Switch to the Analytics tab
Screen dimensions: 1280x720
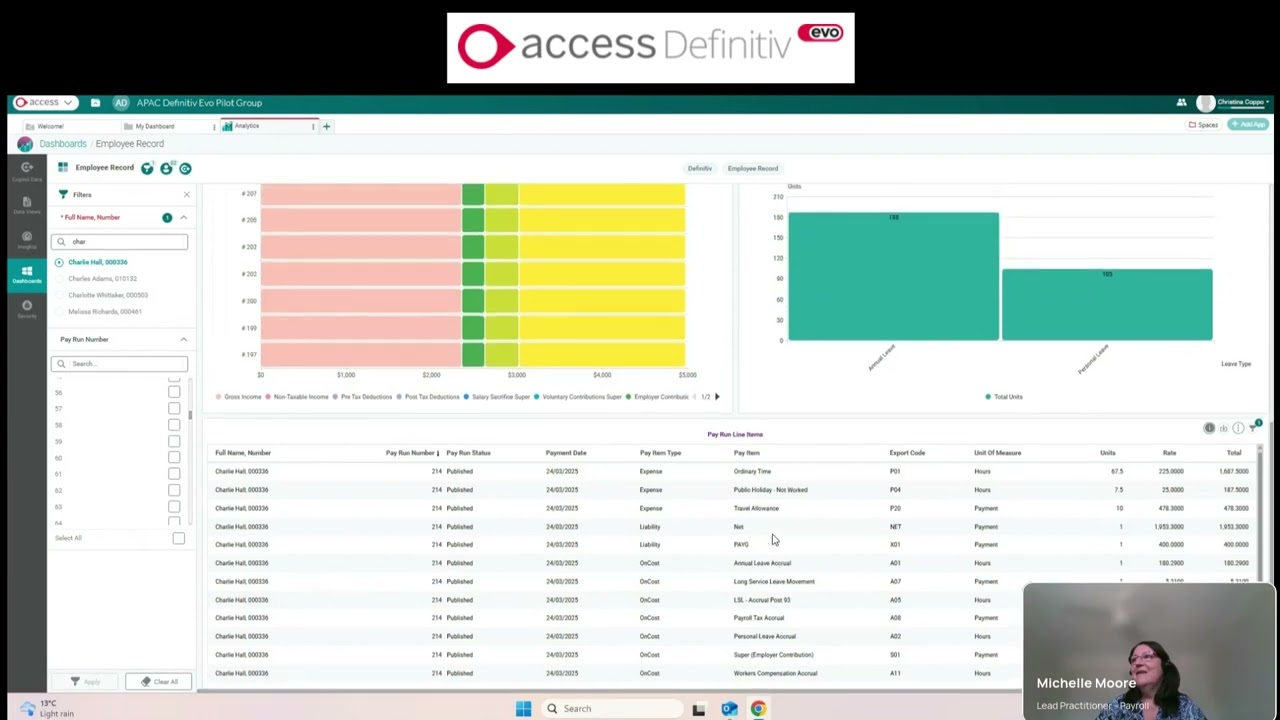(246, 126)
